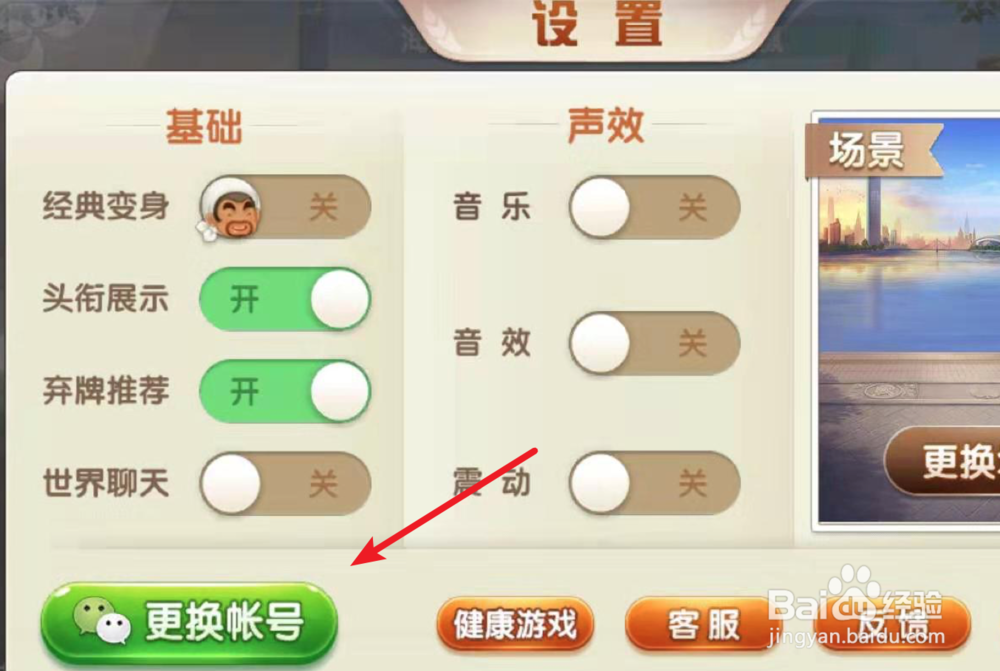Turn on the 音乐 switch
This screenshot has width=1000, height=671.
[654, 207]
